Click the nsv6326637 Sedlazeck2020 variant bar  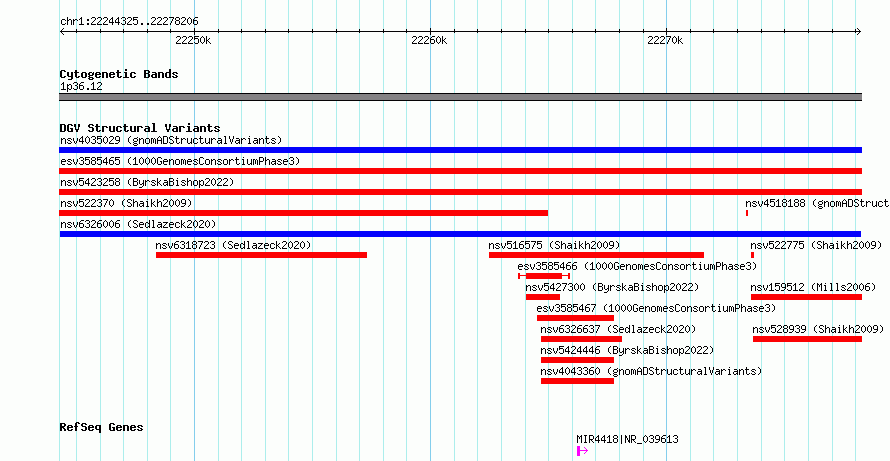(x=581, y=339)
